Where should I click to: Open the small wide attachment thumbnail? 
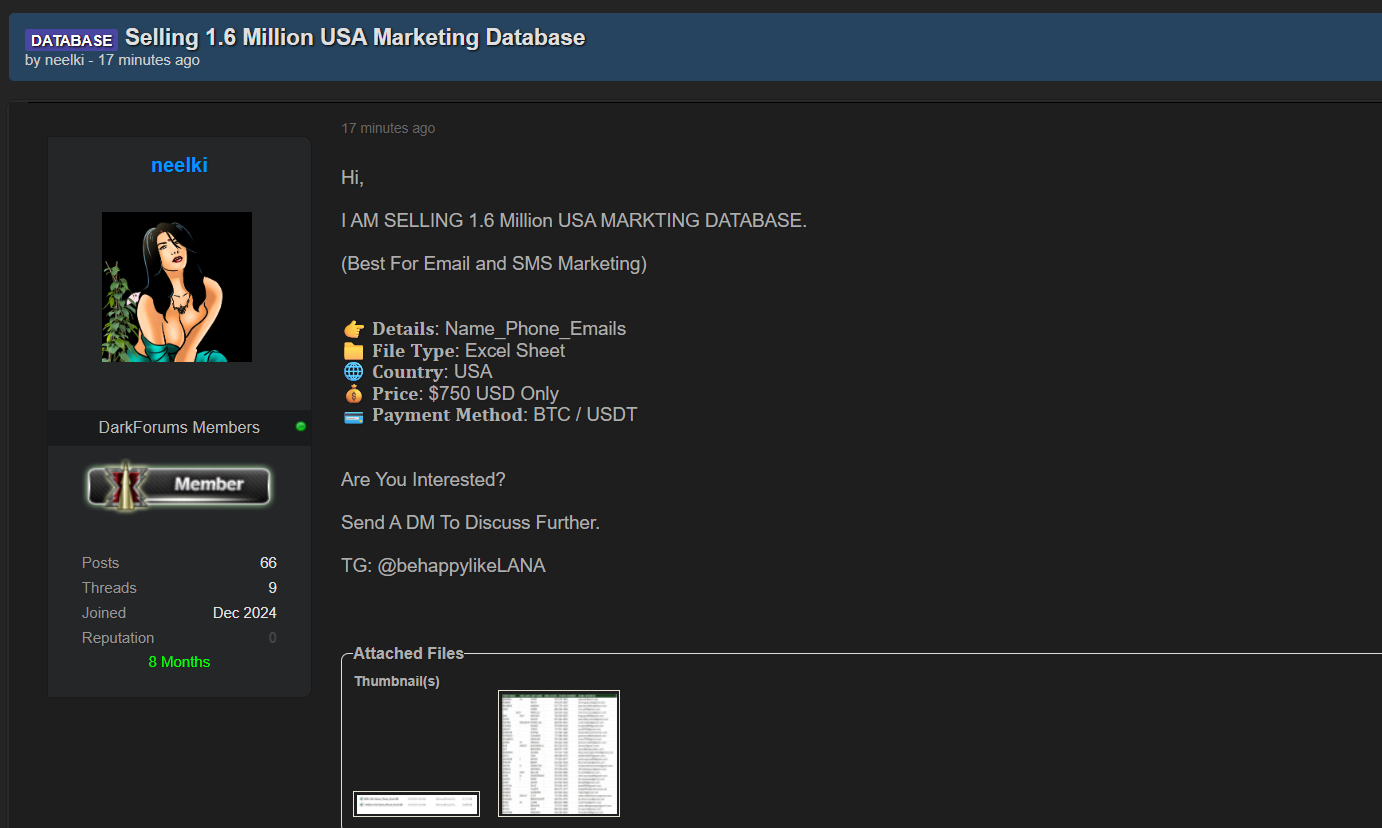click(x=416, y=803)
